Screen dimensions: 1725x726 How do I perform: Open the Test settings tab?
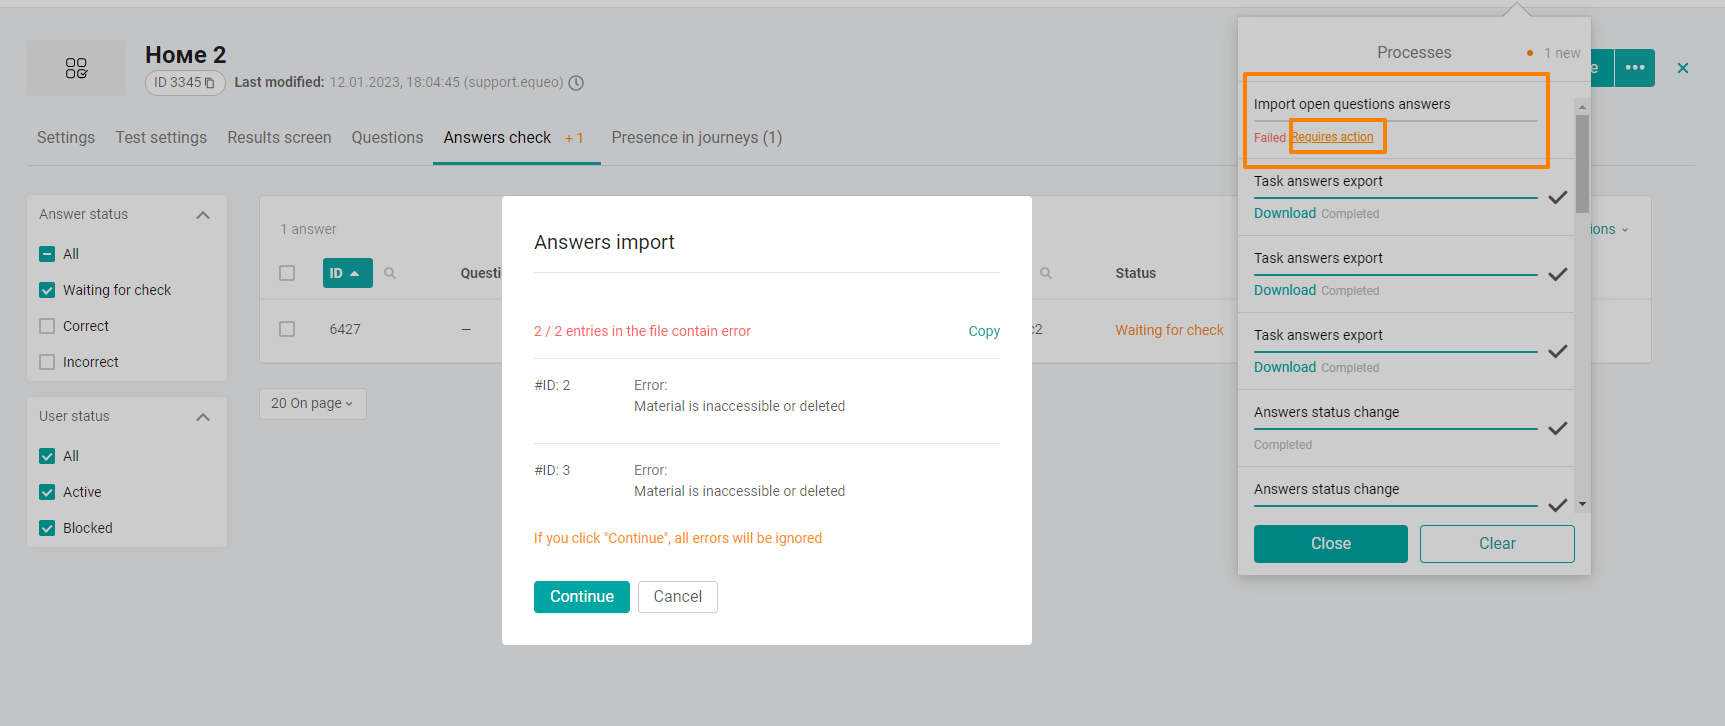pyautogui.click(x=161, y=138)
